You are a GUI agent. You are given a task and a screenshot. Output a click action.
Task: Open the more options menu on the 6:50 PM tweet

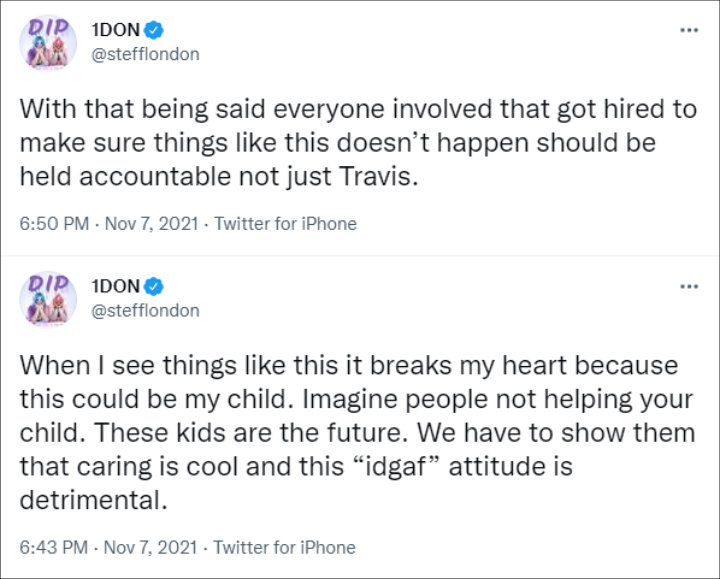coord(689,30)
